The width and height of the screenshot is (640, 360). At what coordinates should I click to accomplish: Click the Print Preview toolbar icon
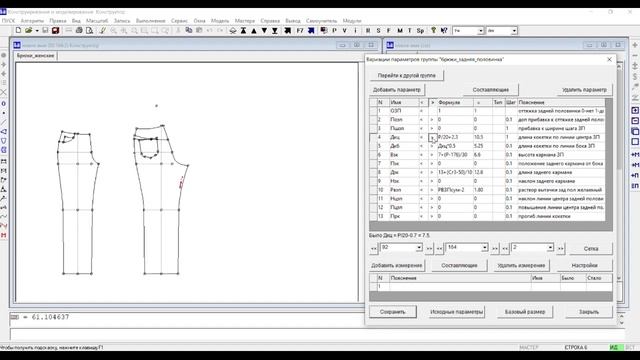point(89,31)
